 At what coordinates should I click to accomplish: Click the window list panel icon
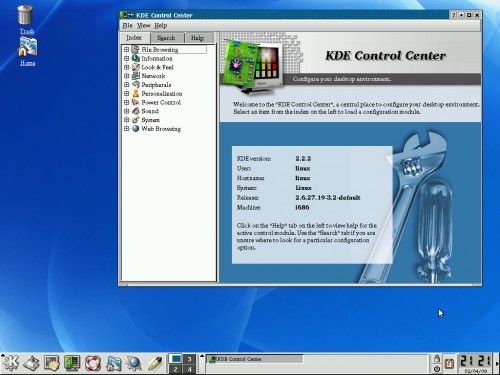coord(52,363)
